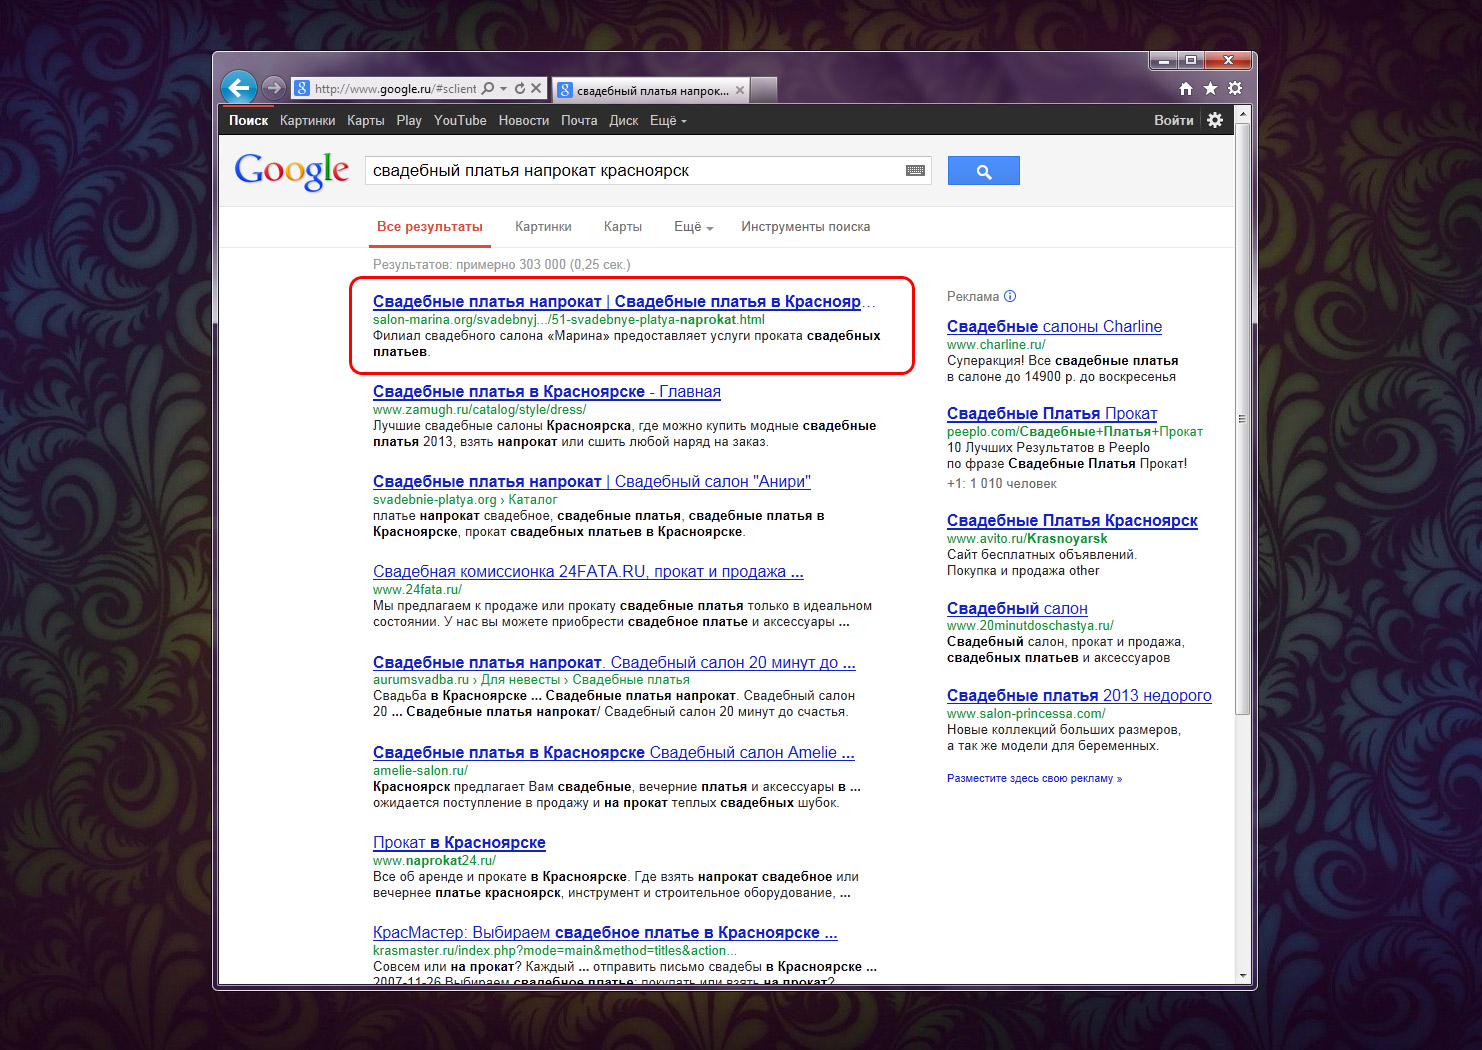Click the "Для невесты" breadcrumb link
The image size is (1482, 1050).
click(520, 680)
